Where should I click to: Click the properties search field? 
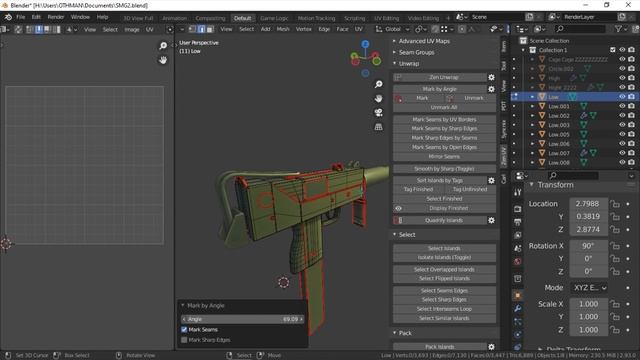(573, 176)
